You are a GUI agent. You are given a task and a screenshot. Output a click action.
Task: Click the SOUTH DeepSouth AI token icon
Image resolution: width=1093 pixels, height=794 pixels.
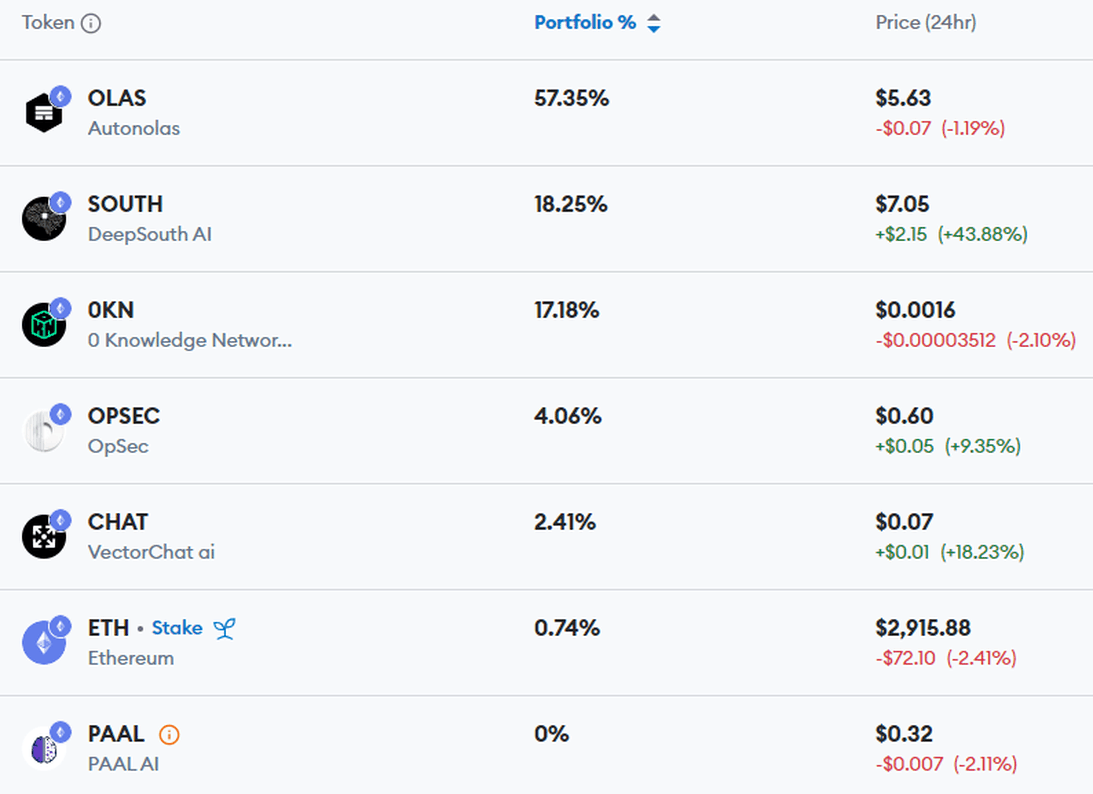click(44, 218)
